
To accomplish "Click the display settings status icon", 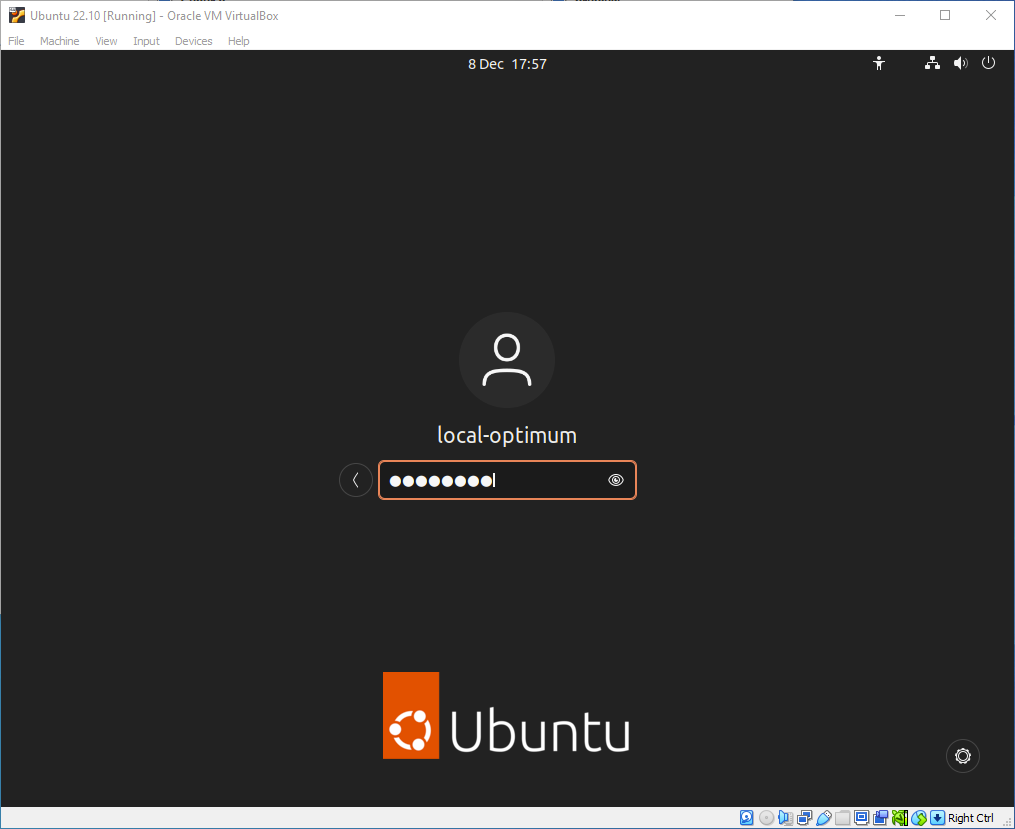I will click(x=861, y=818).
